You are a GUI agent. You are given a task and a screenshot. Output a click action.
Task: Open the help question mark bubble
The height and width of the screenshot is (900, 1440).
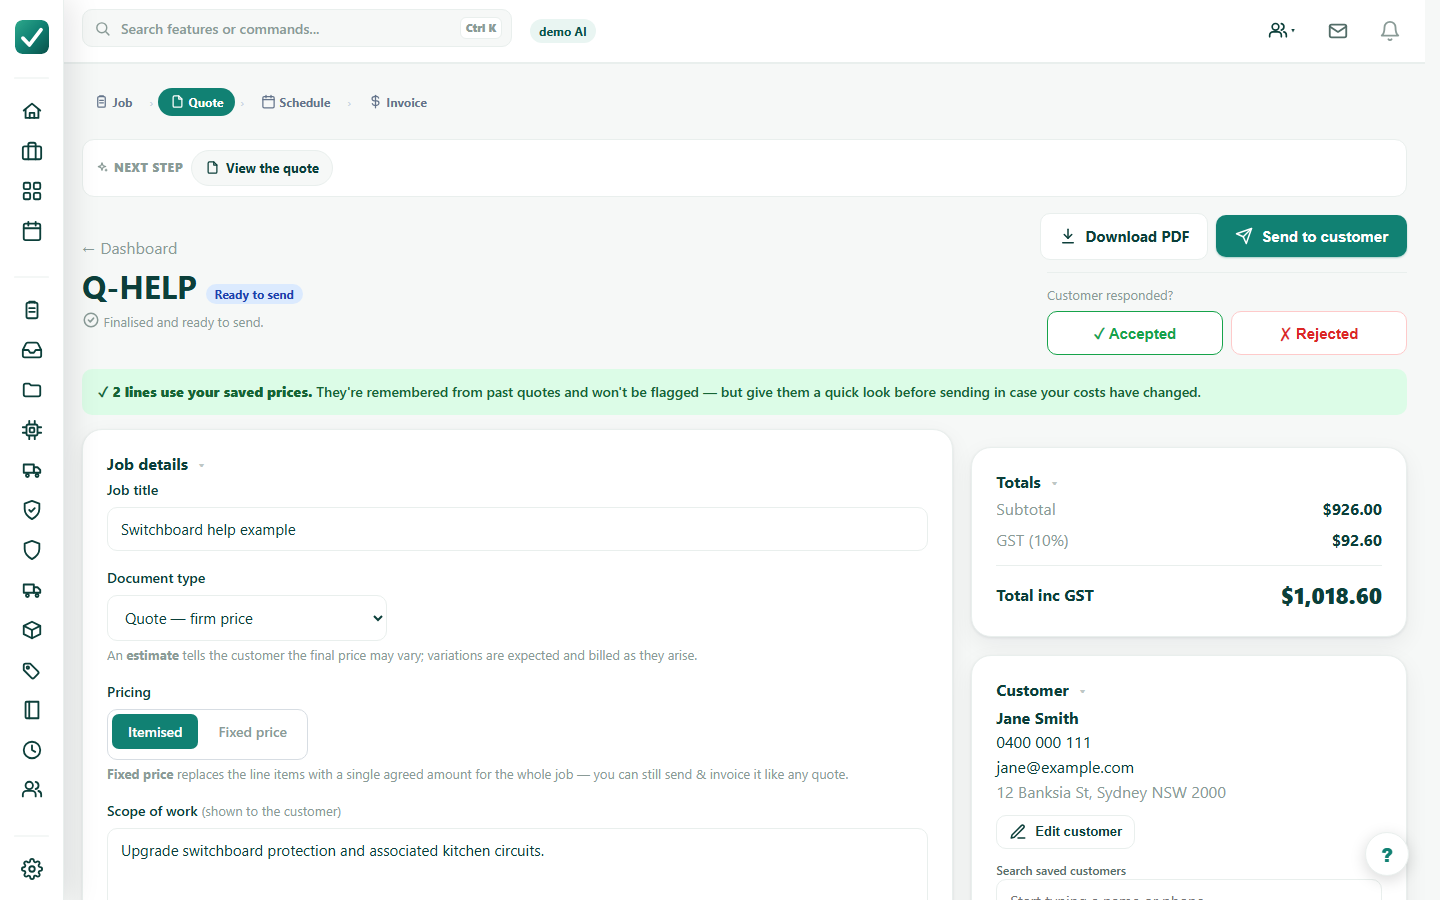coord(1387,854)
